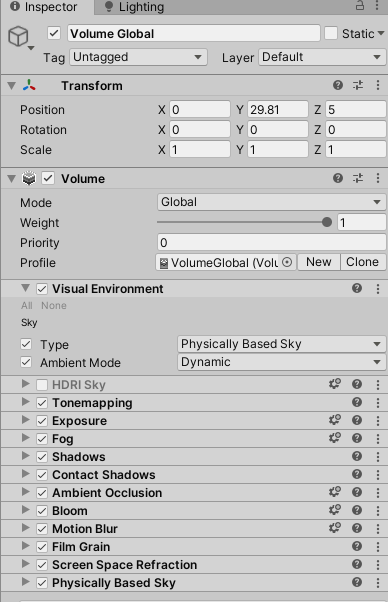
Task: Click the Inspector lock icon
Action: point(360,5)
